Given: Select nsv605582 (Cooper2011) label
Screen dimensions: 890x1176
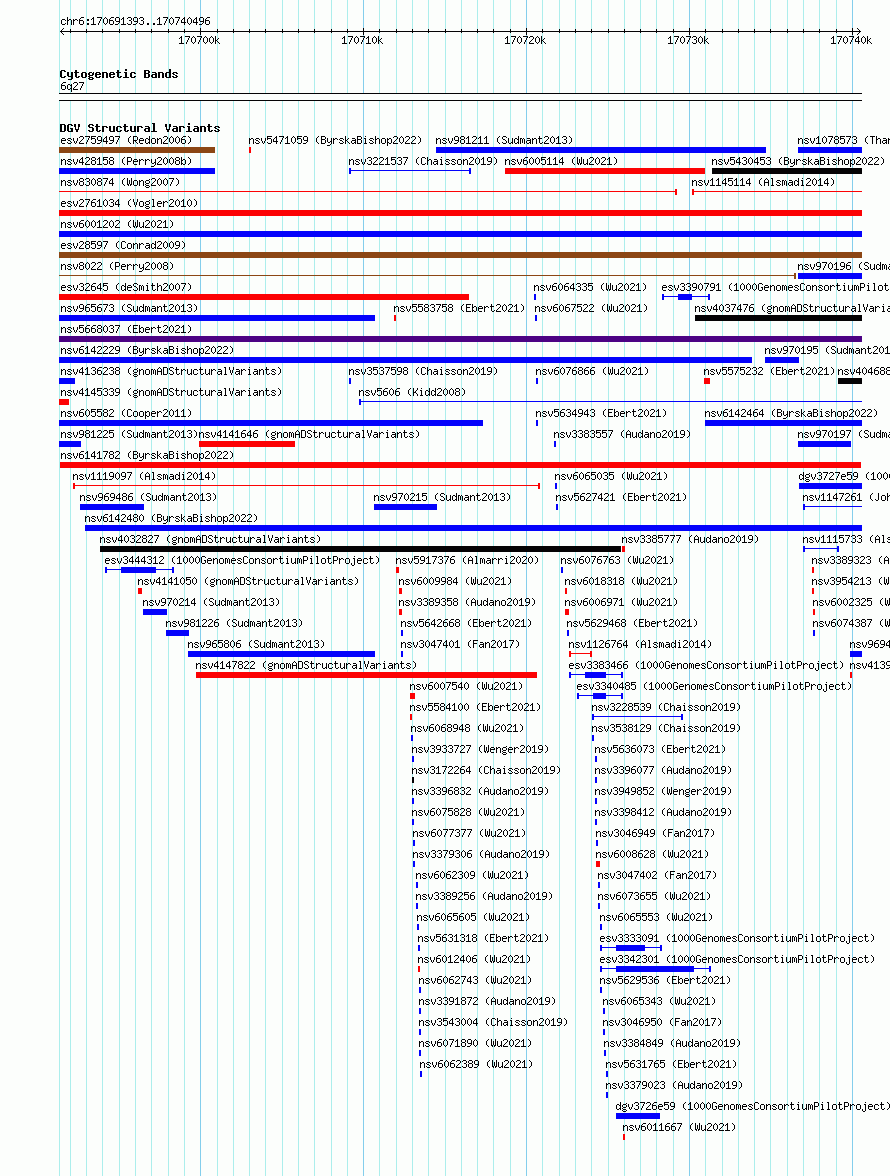Looking at the screenshot, I should tap(126, 413).
